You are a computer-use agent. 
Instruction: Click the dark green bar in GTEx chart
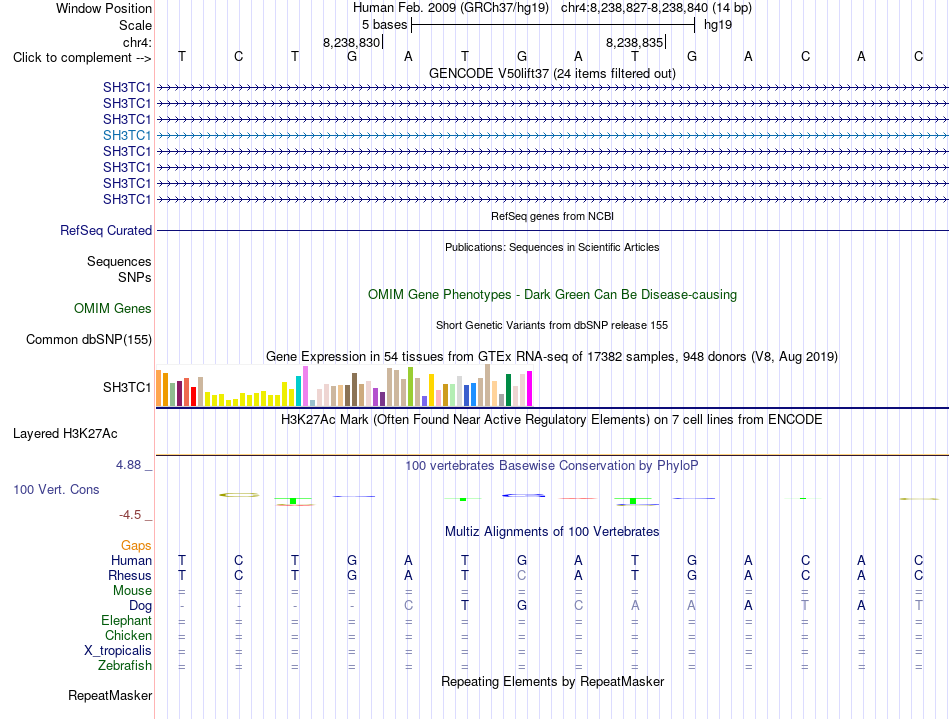[508, 389]
